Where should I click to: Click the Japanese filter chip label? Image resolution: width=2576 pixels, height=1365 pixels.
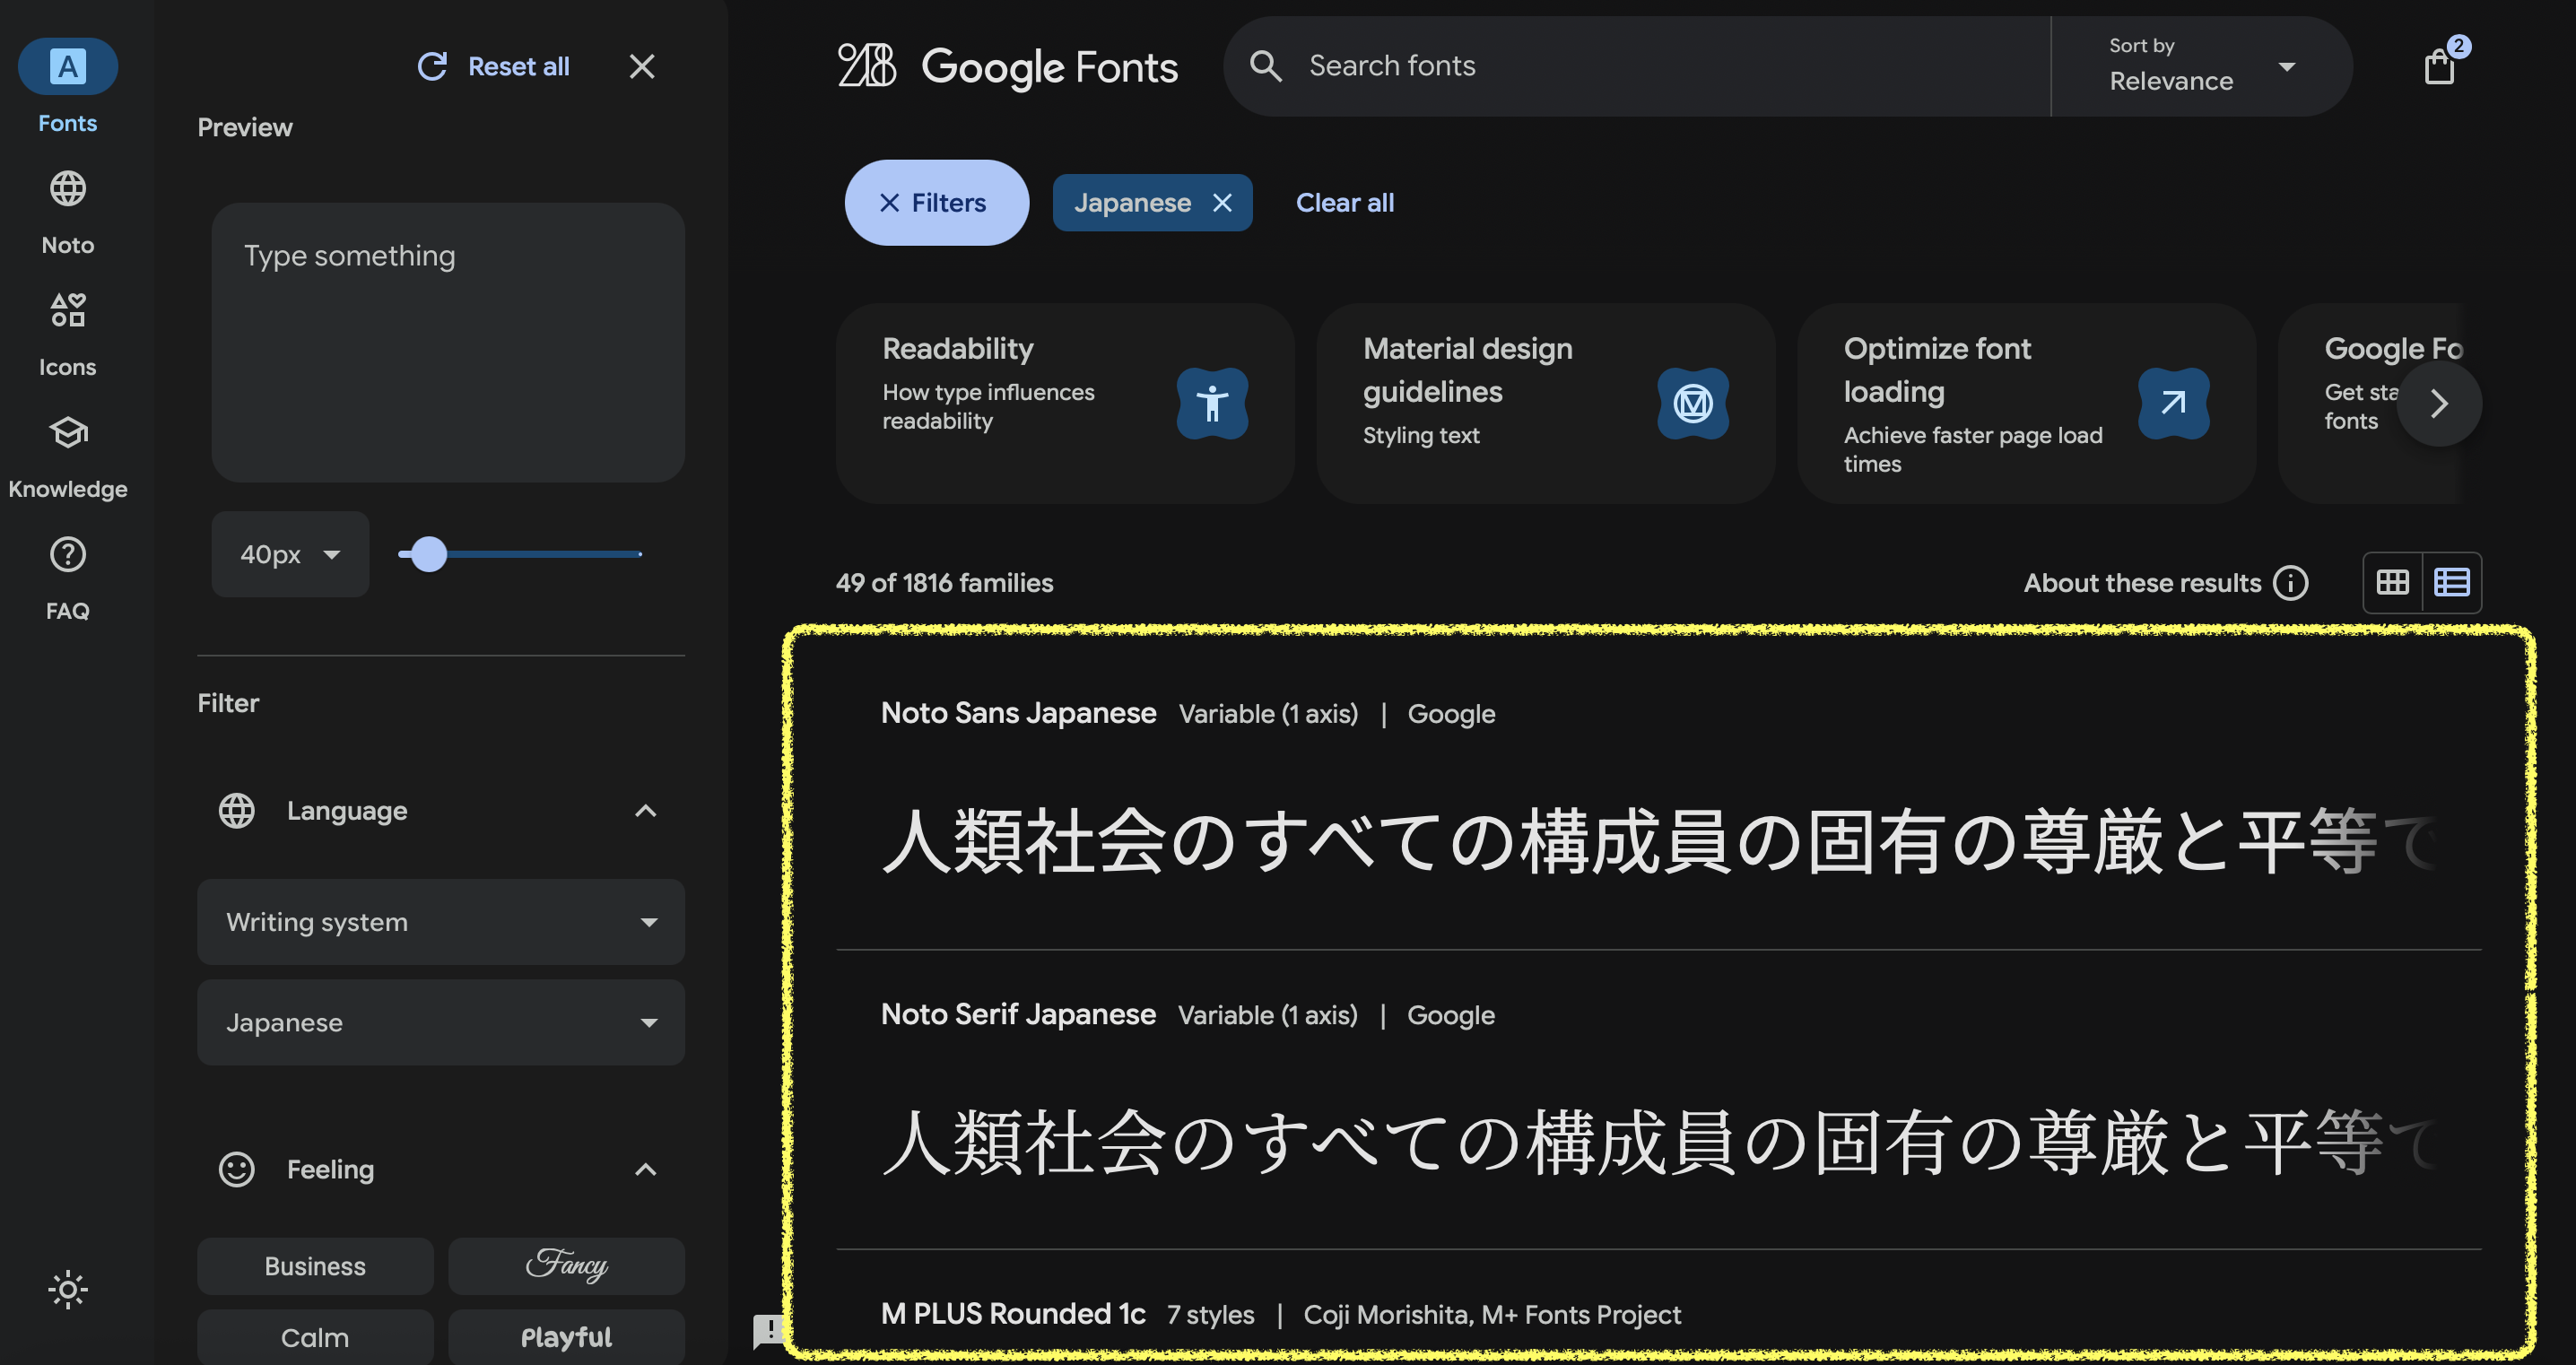pyautogui.click(x=1132, y=203)
